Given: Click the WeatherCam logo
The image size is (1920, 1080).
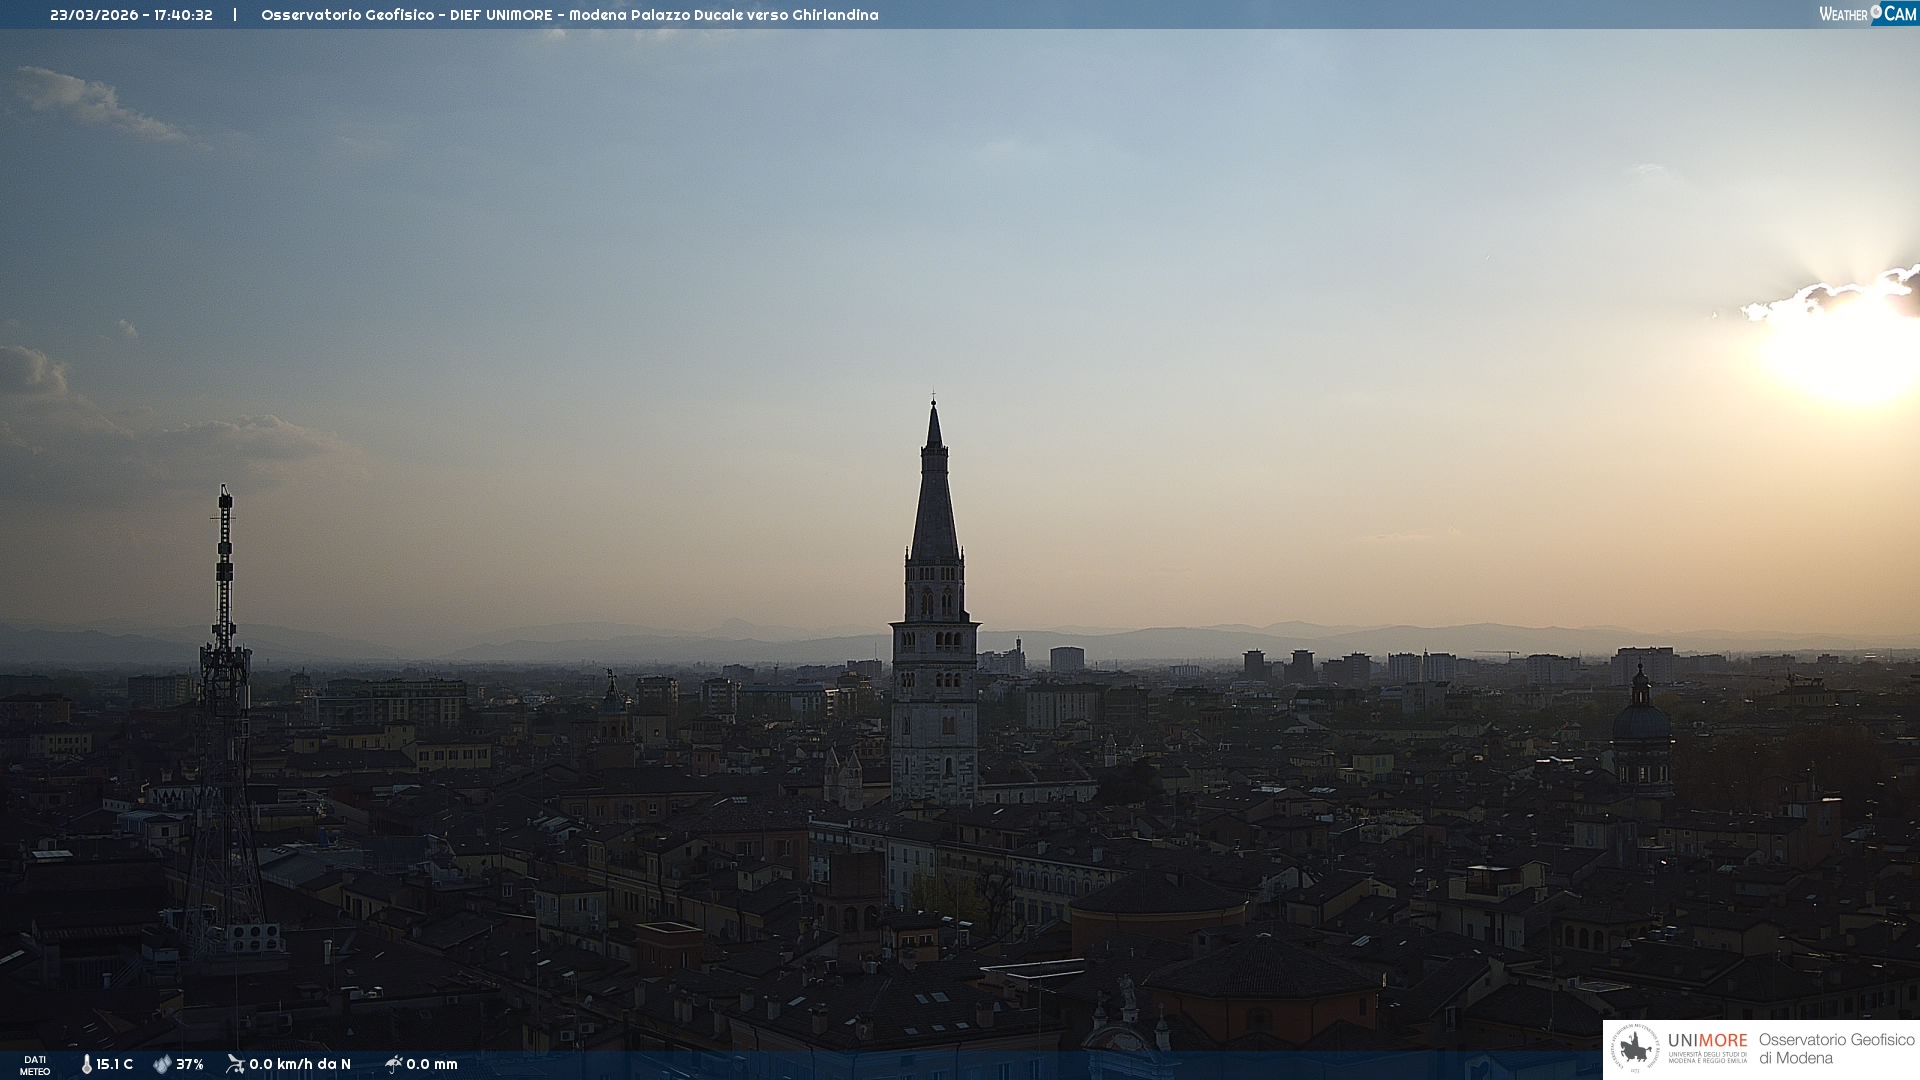Looking at the screenshot, I should (1867, 14).
